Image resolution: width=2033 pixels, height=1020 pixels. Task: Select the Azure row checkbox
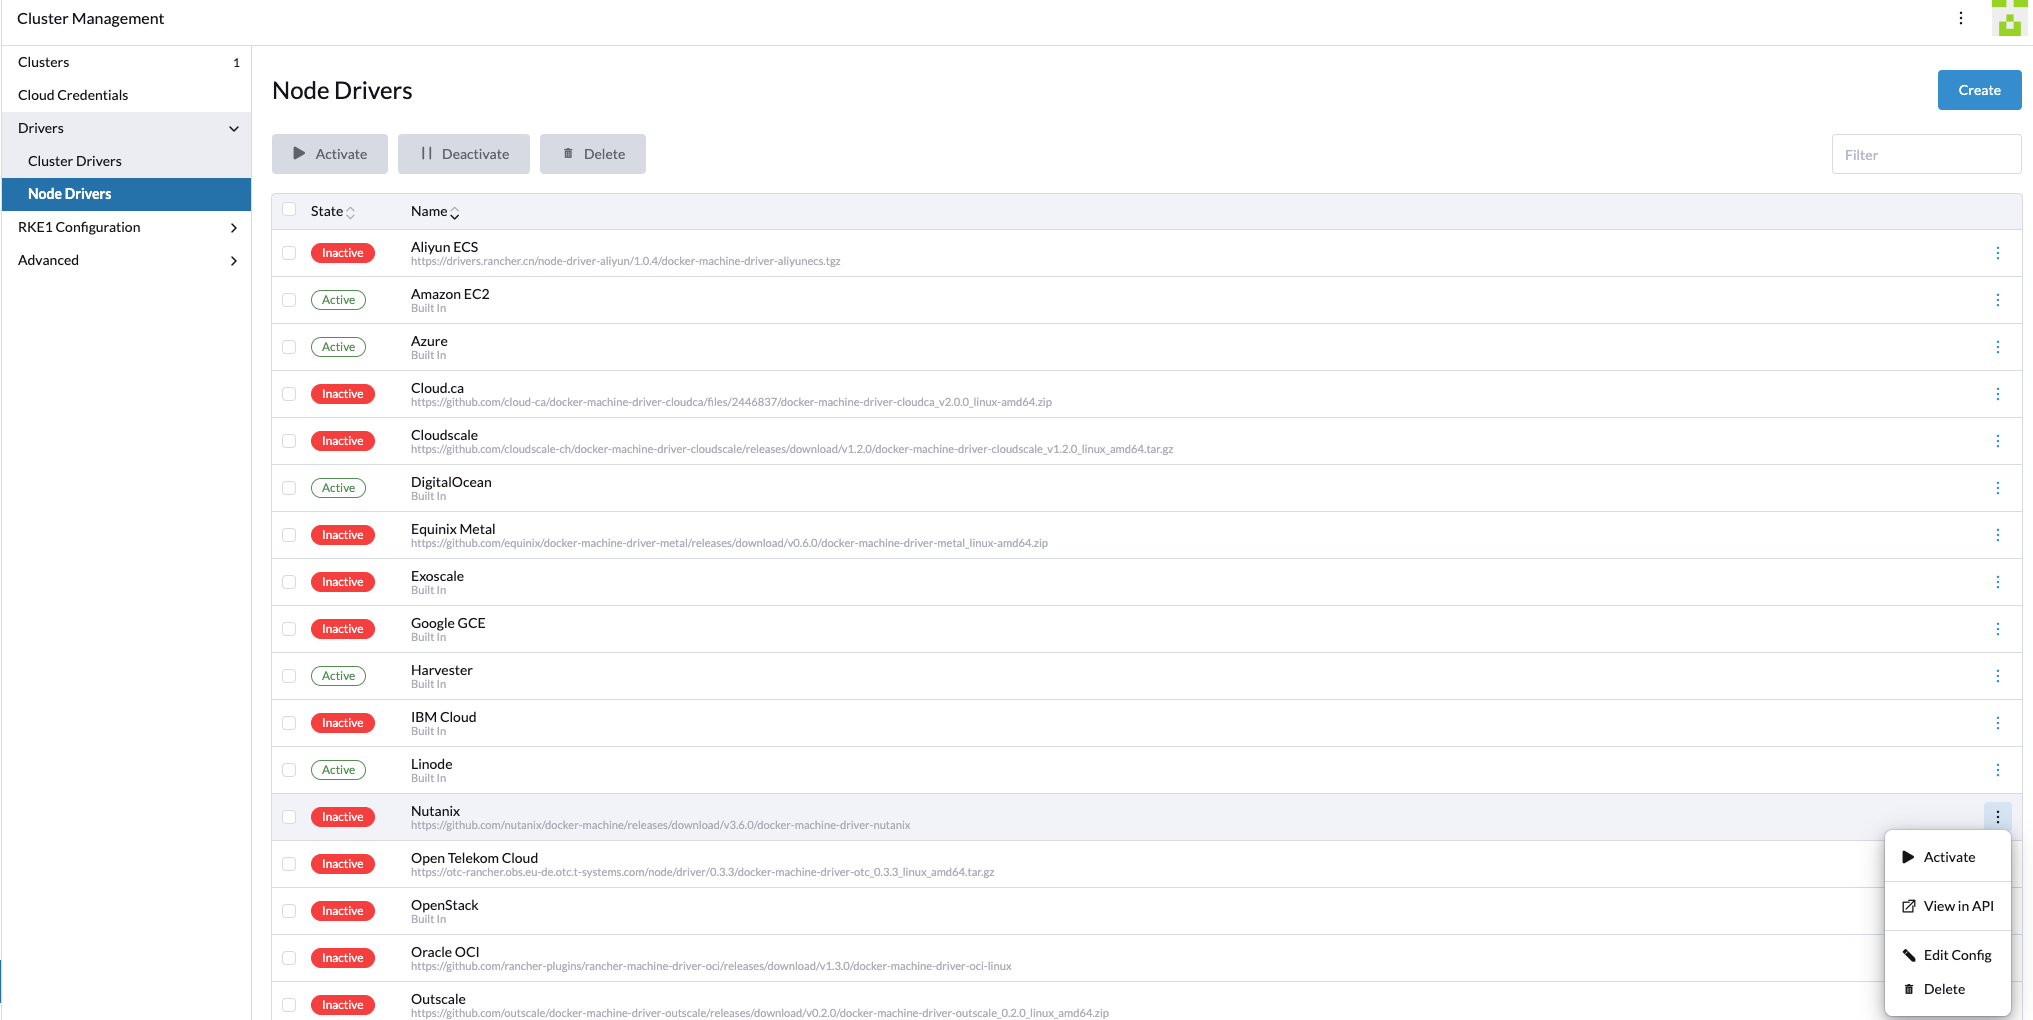(x=289, y=347)
